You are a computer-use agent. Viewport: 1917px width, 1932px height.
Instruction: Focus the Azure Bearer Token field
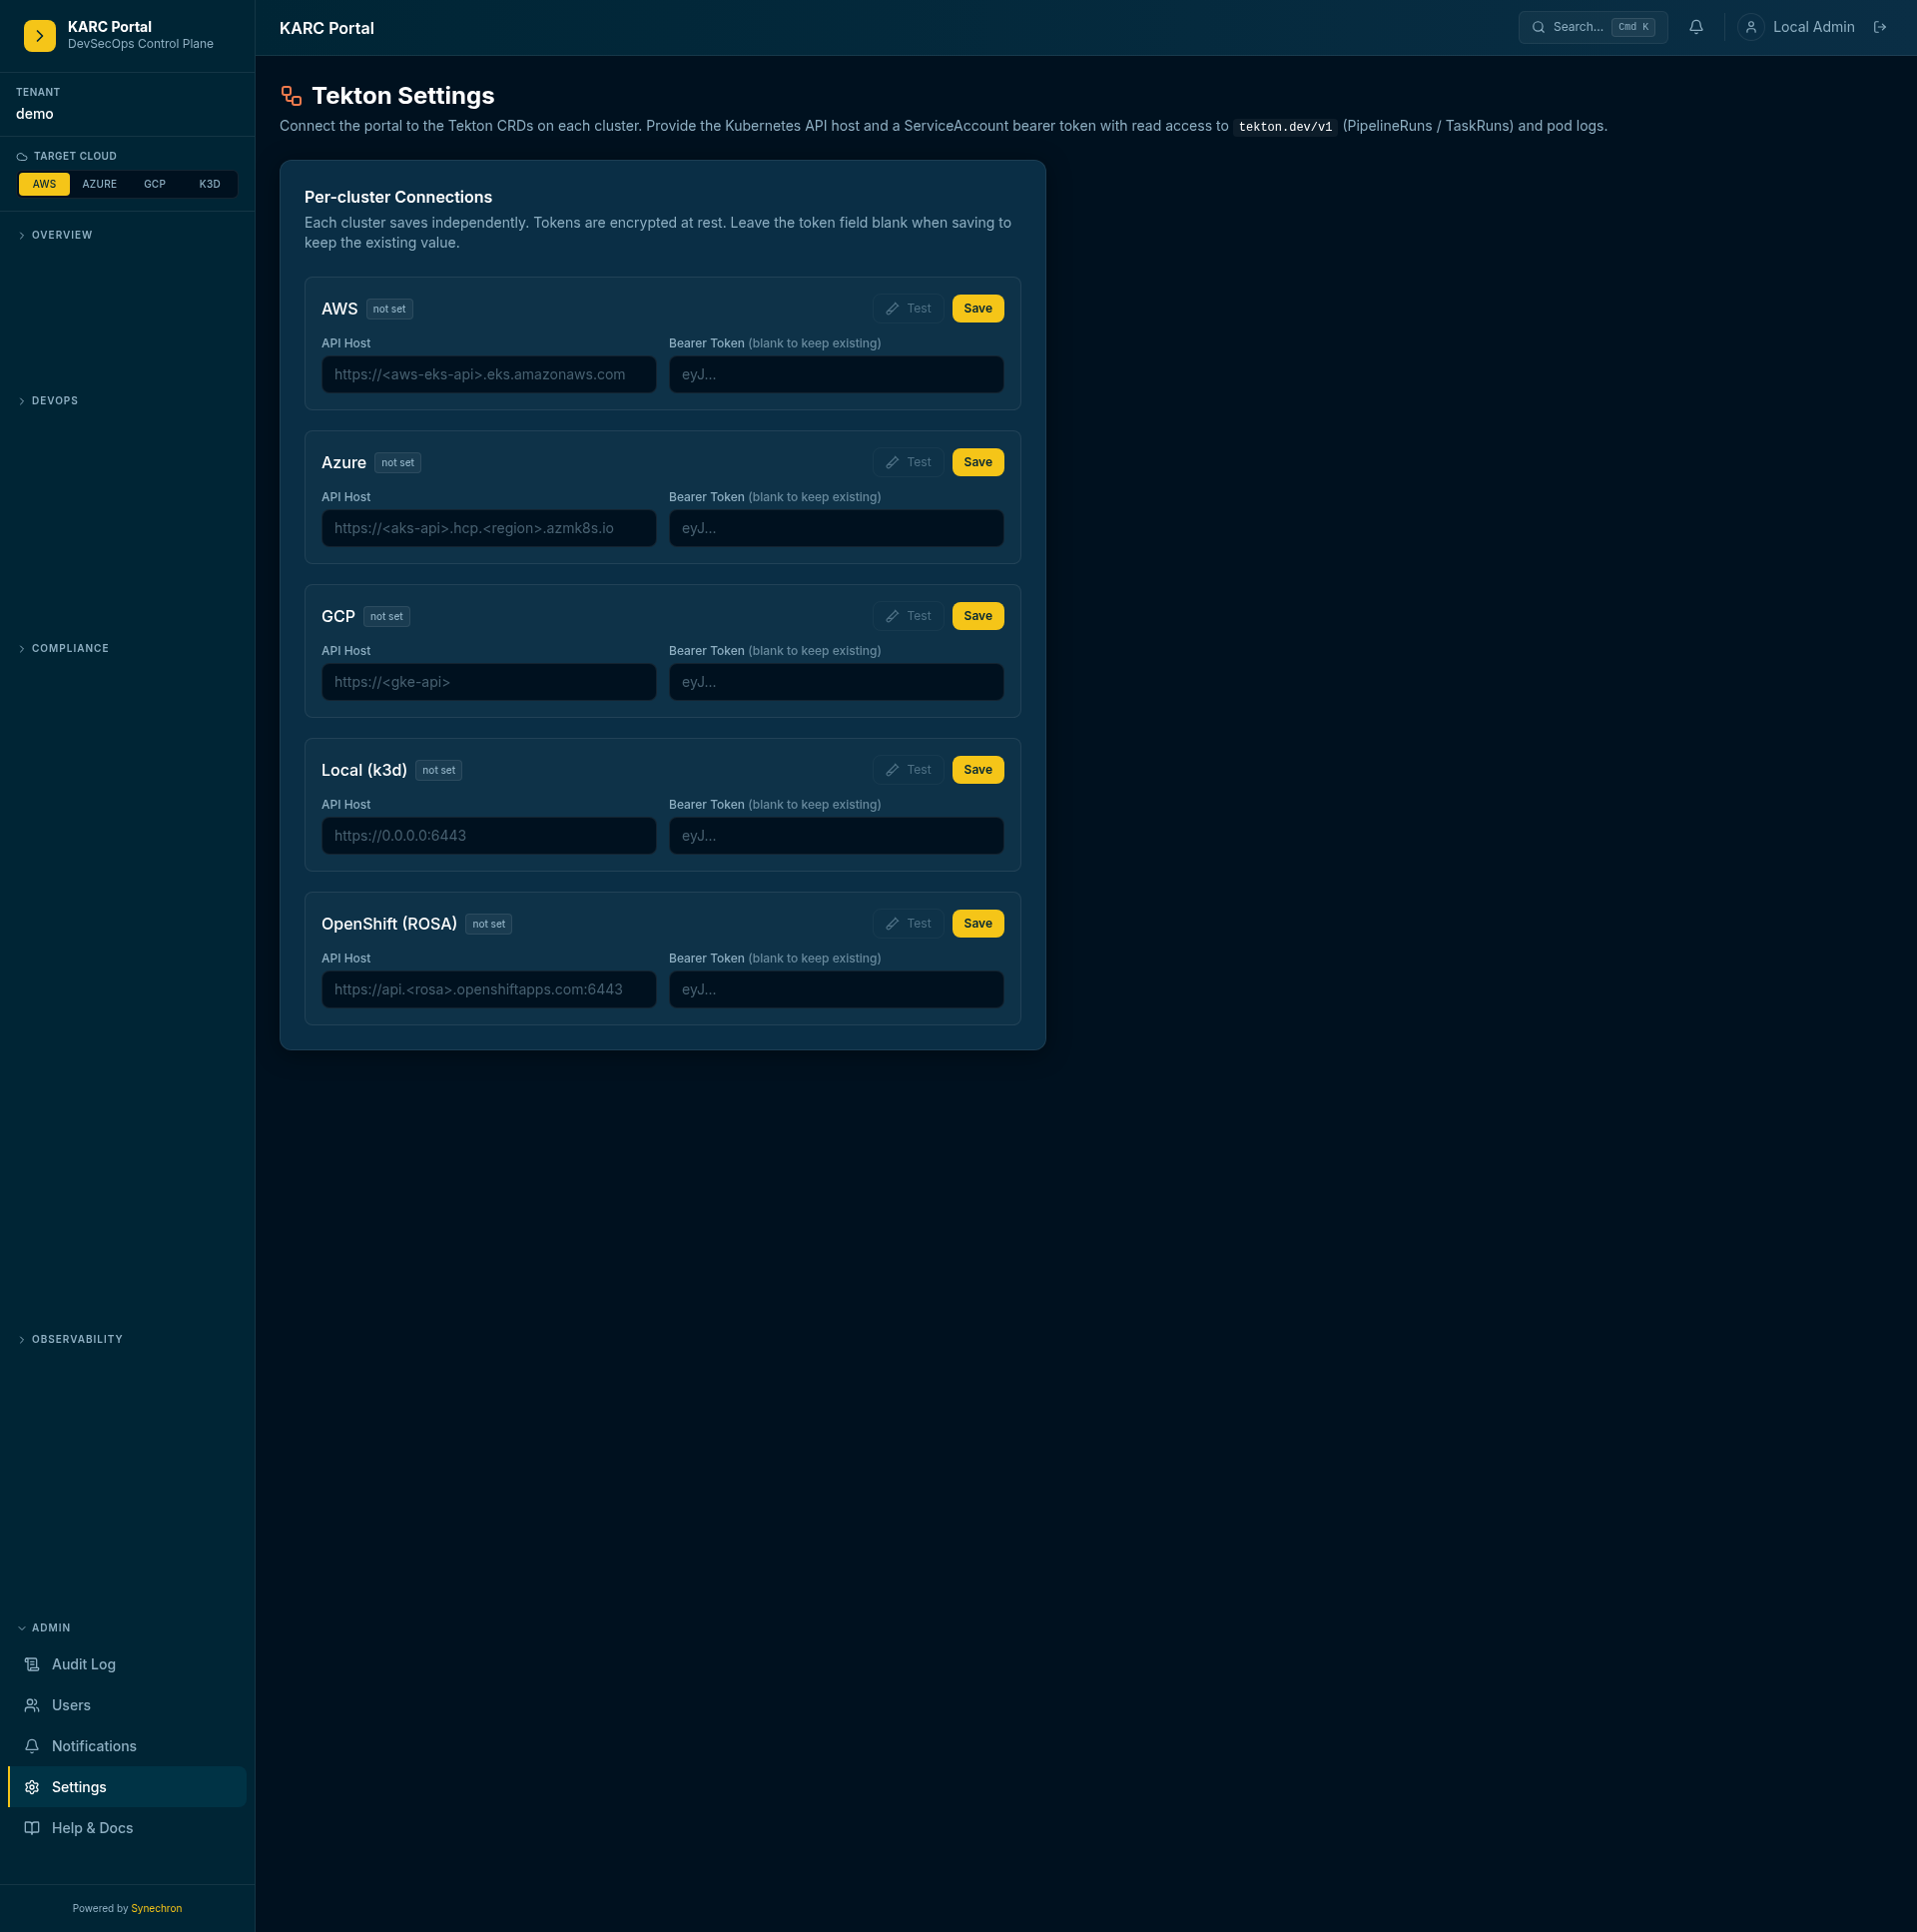coord(836,528)
